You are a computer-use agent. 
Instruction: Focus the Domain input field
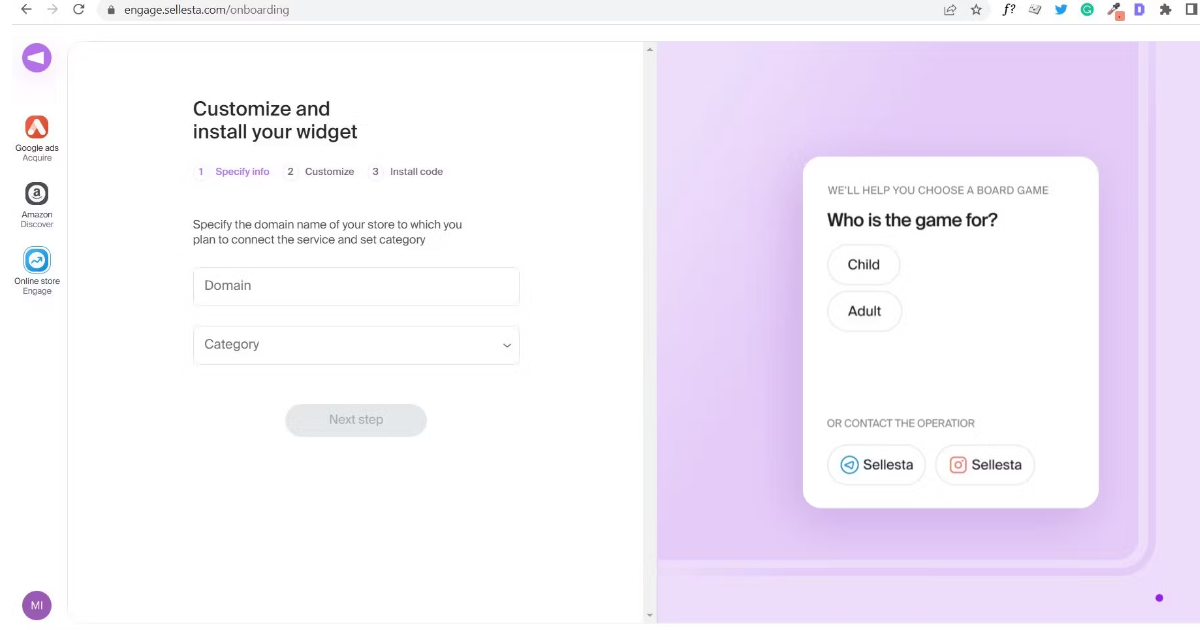pyautogui.click(x=356, y=286)
